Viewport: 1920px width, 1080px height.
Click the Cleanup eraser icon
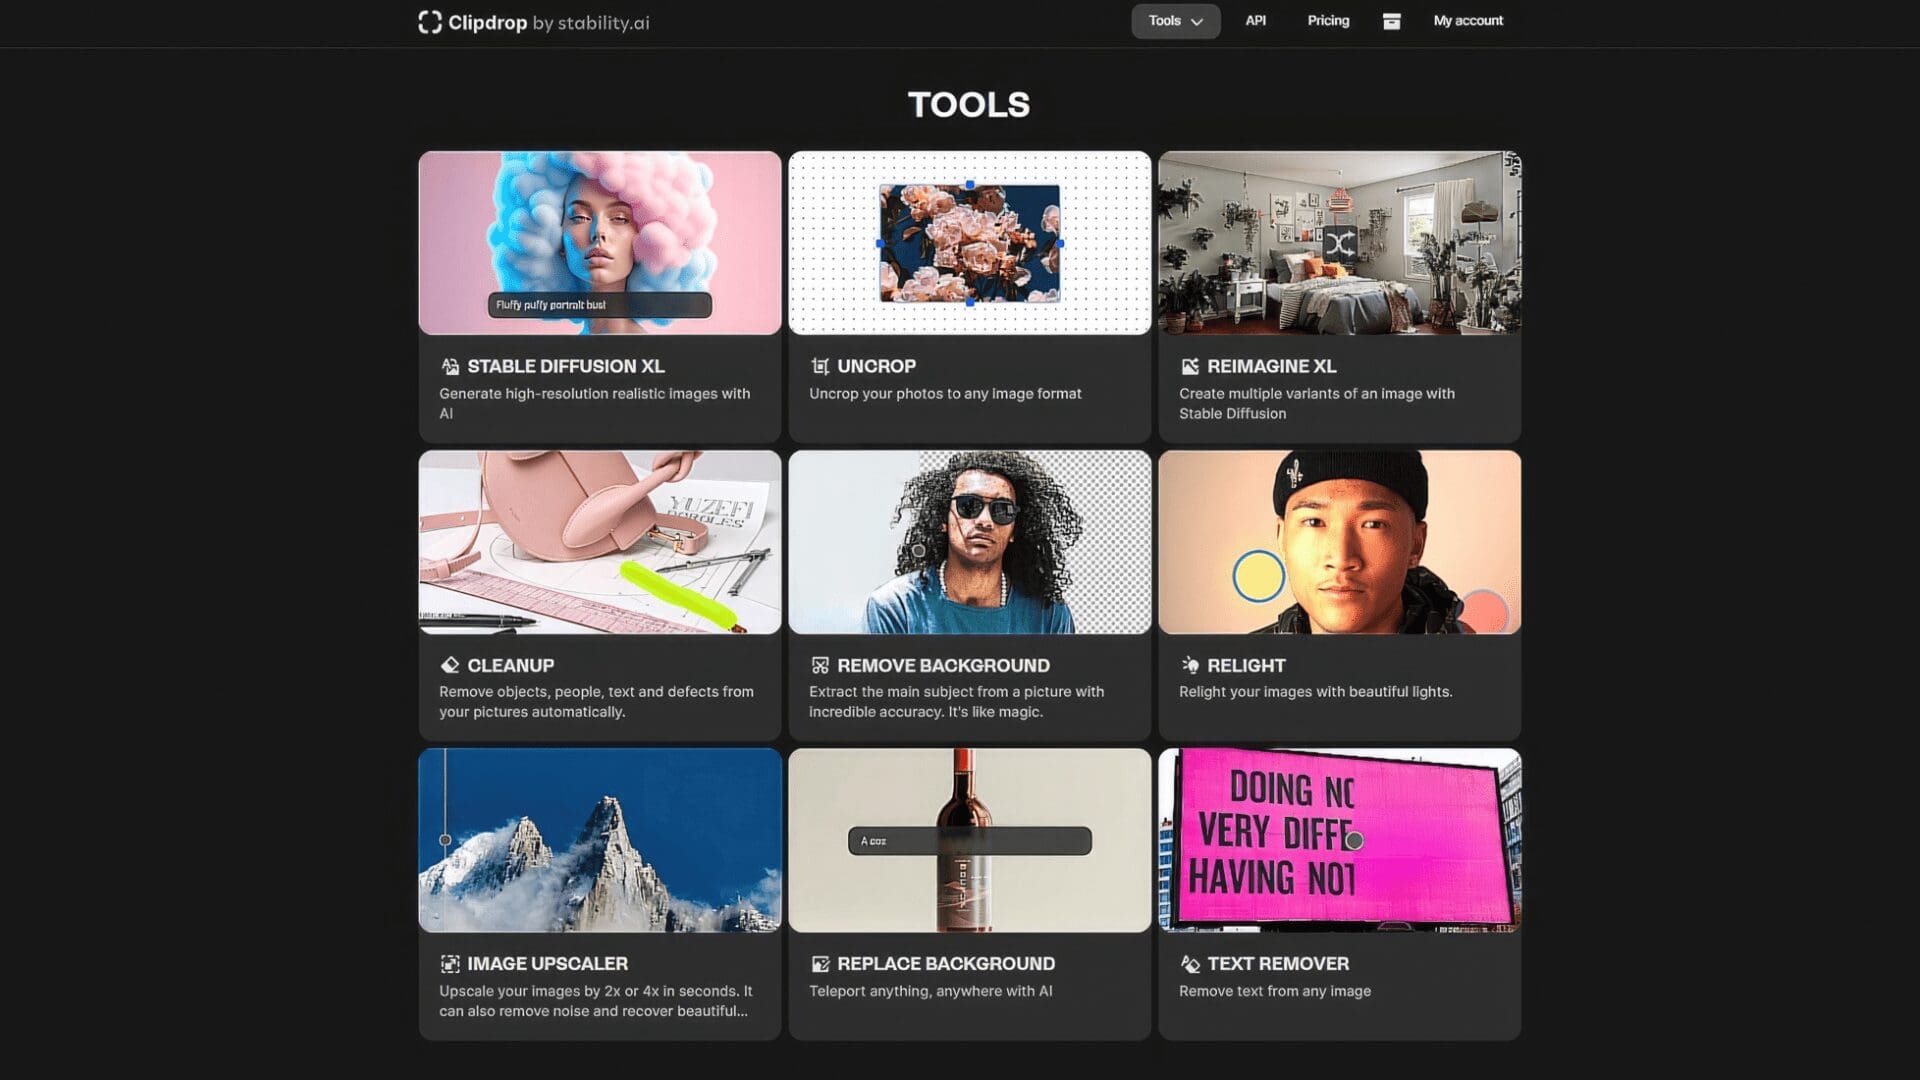click(x=450, y=665)
